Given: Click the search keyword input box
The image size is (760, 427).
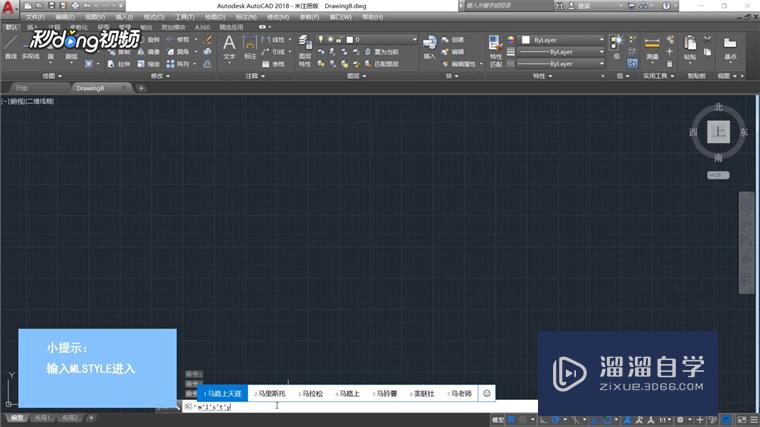Looking at the screenshot, I should click(507, 6).
